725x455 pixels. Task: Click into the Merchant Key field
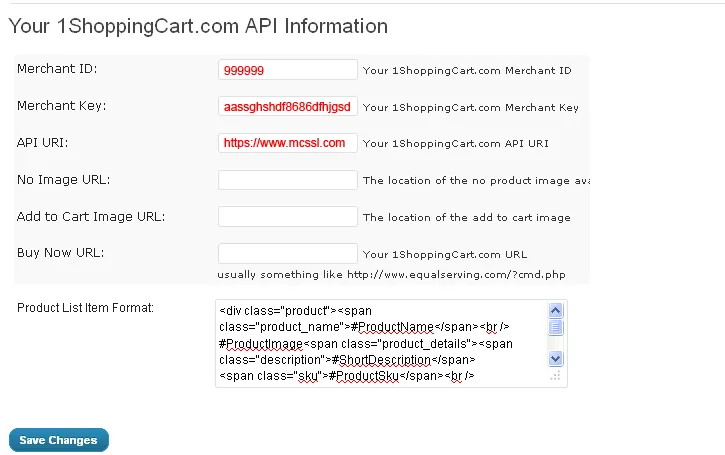click(x=288, y=106)
